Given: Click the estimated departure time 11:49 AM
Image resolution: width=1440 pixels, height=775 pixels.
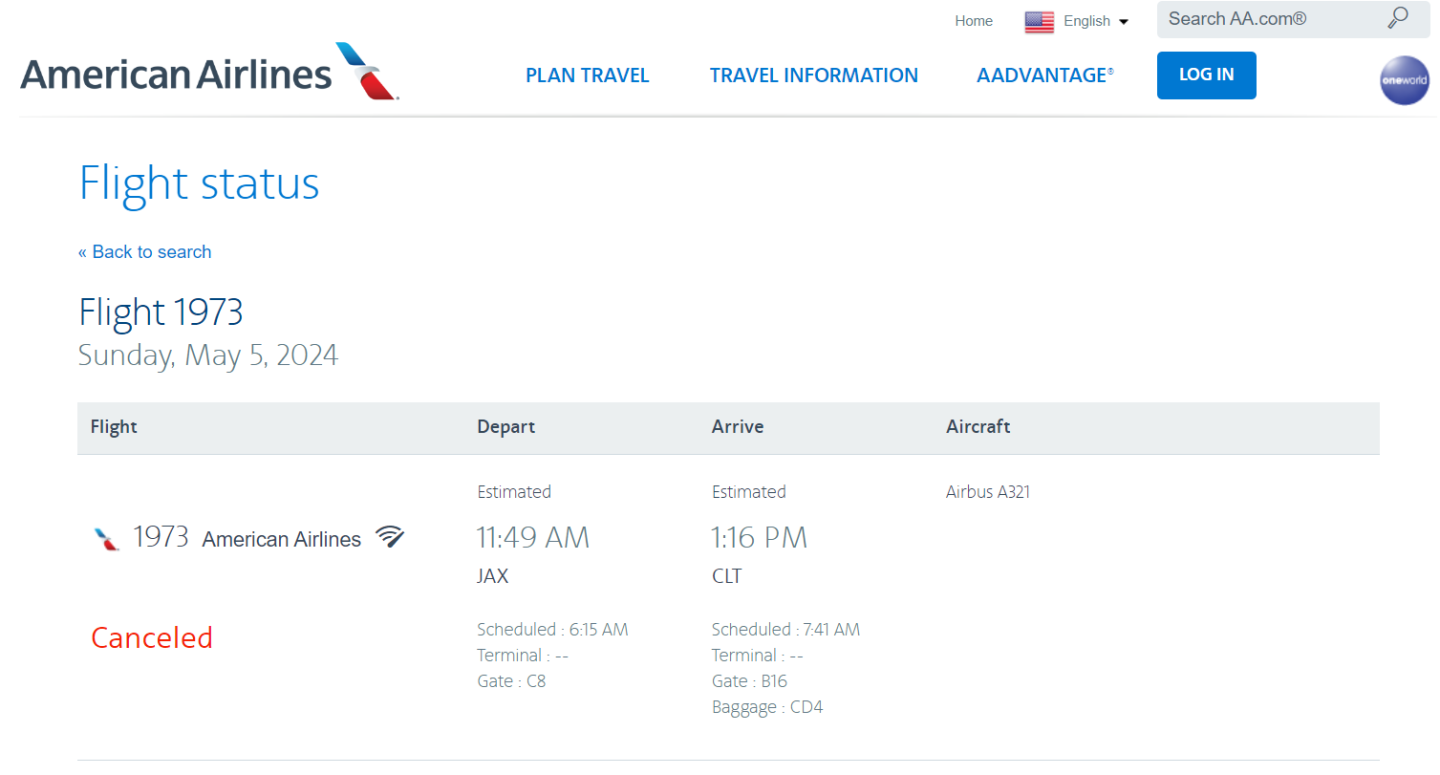Looking at the screenshot, I should [x=532, y=538].
